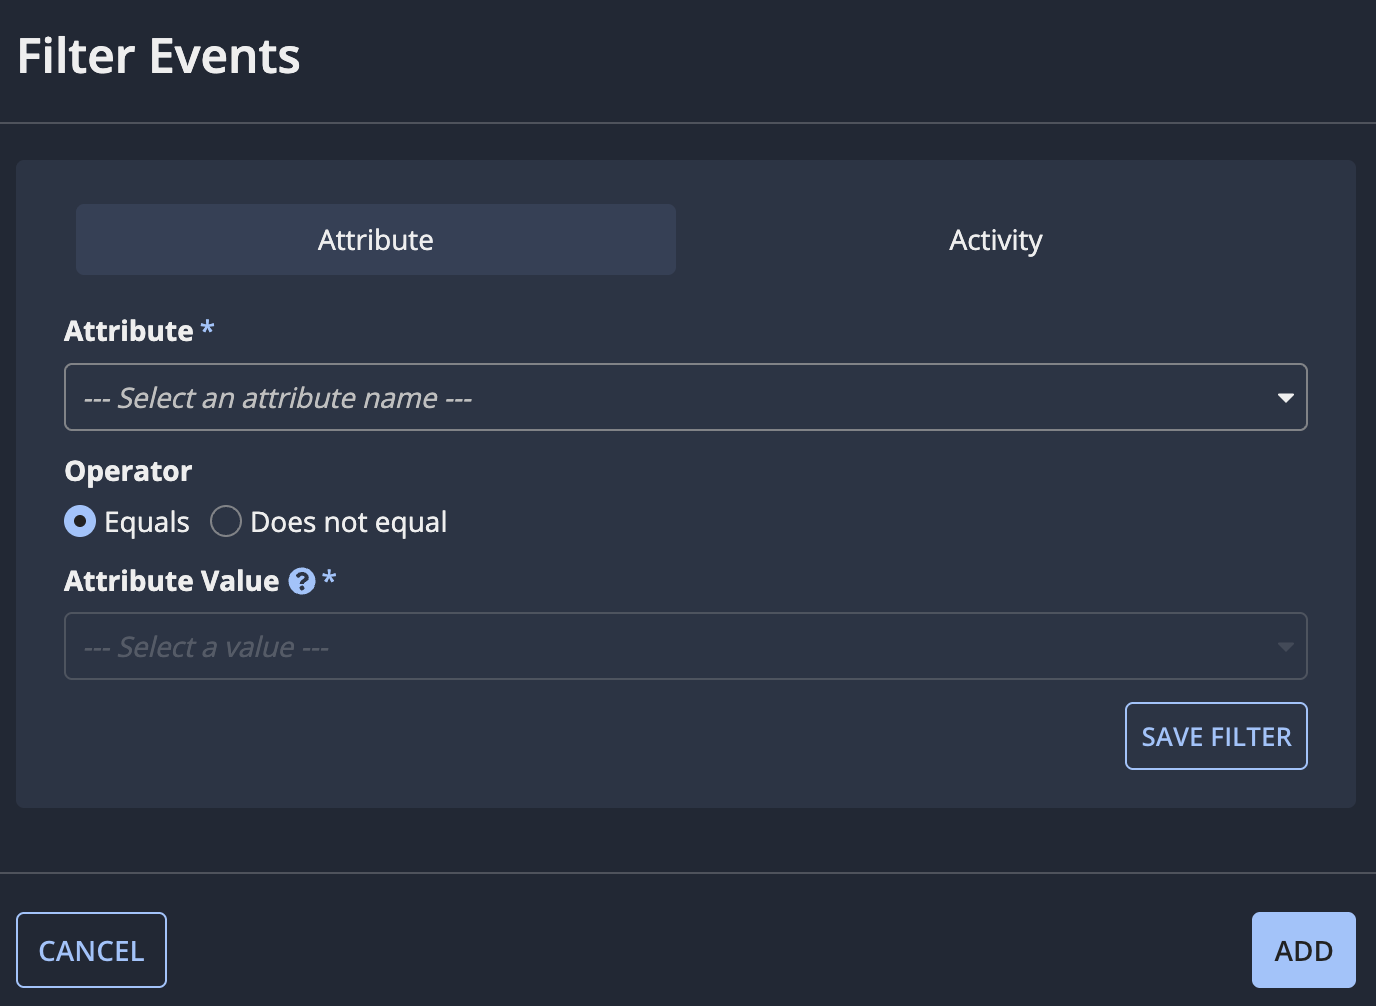This screenshot has height=1006, width=1376.
Task: Choose the Does not equal operator
Action: coord(226,521)
